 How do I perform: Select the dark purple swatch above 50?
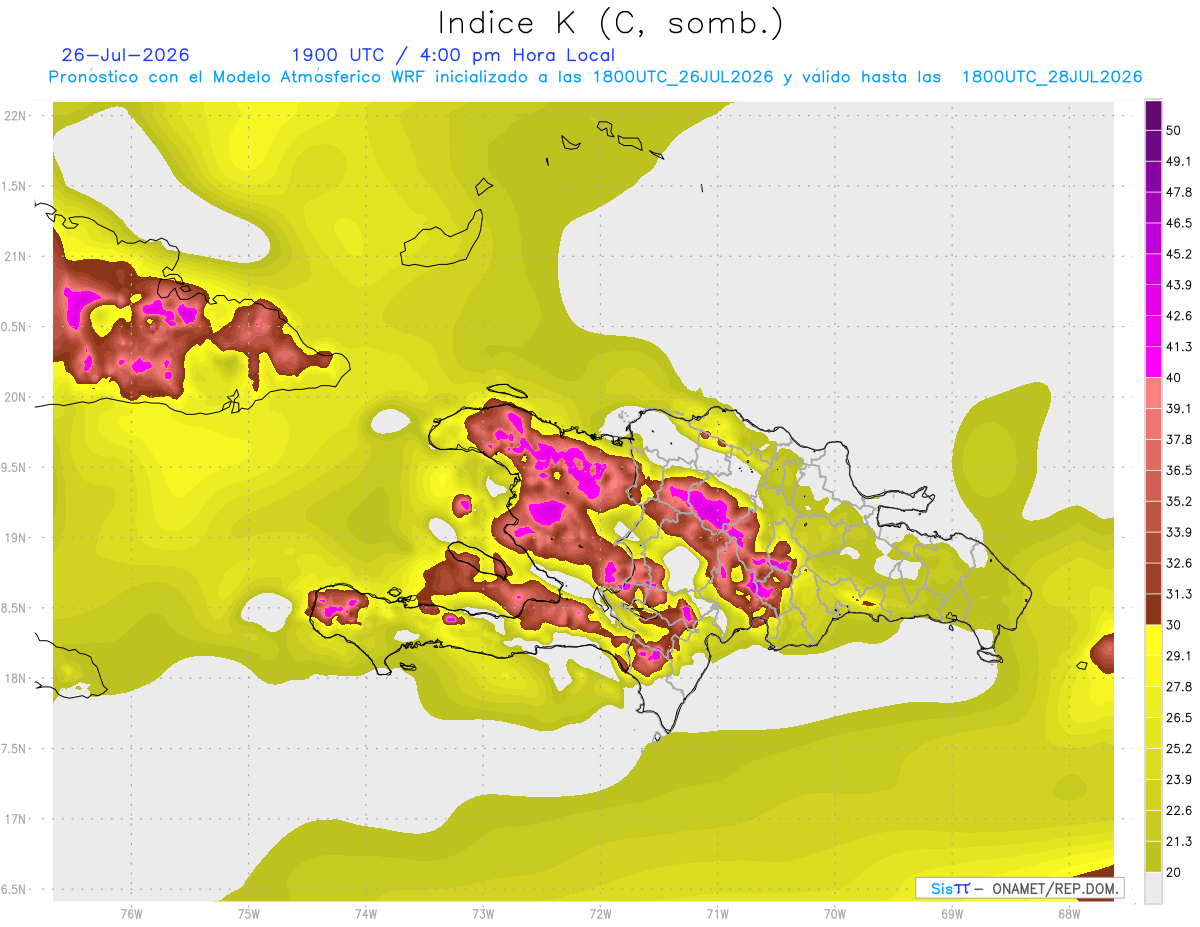tap(1153, 115)
